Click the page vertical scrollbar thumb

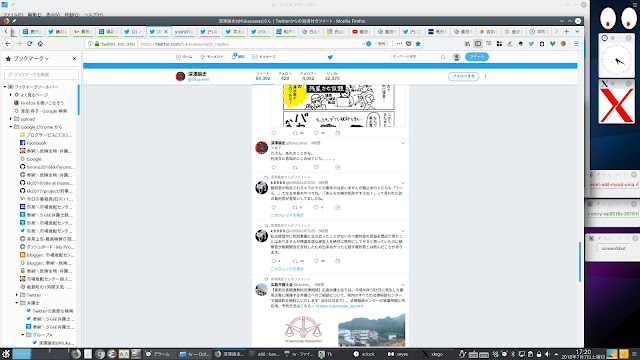click(x=580, y=262)
